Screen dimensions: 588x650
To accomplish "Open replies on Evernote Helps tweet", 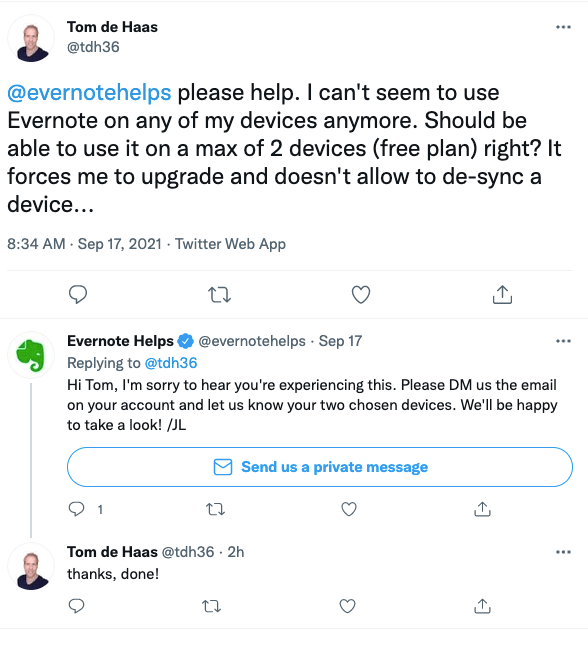I will click(x=76, y=509).
